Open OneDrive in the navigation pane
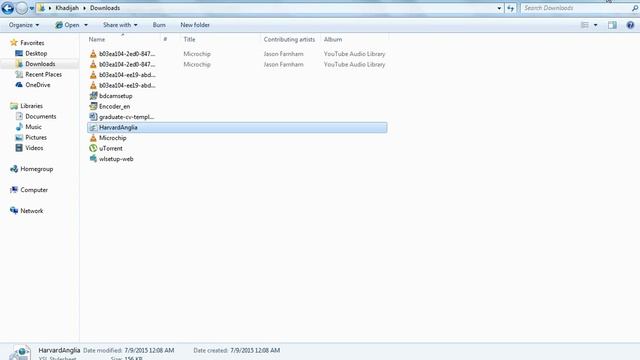The height and width of the screenshot is (360, 640). pyautogui.click(x=38, y=85)
